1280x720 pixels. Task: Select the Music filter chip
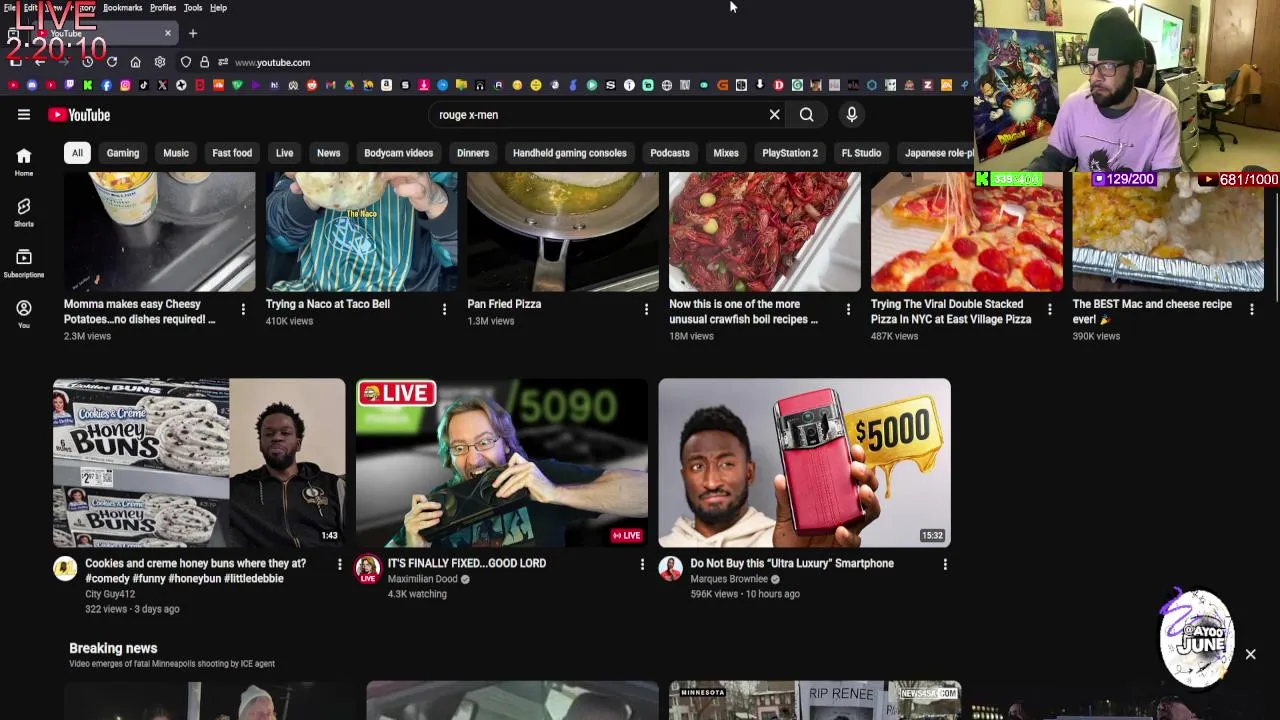point(176,153)
